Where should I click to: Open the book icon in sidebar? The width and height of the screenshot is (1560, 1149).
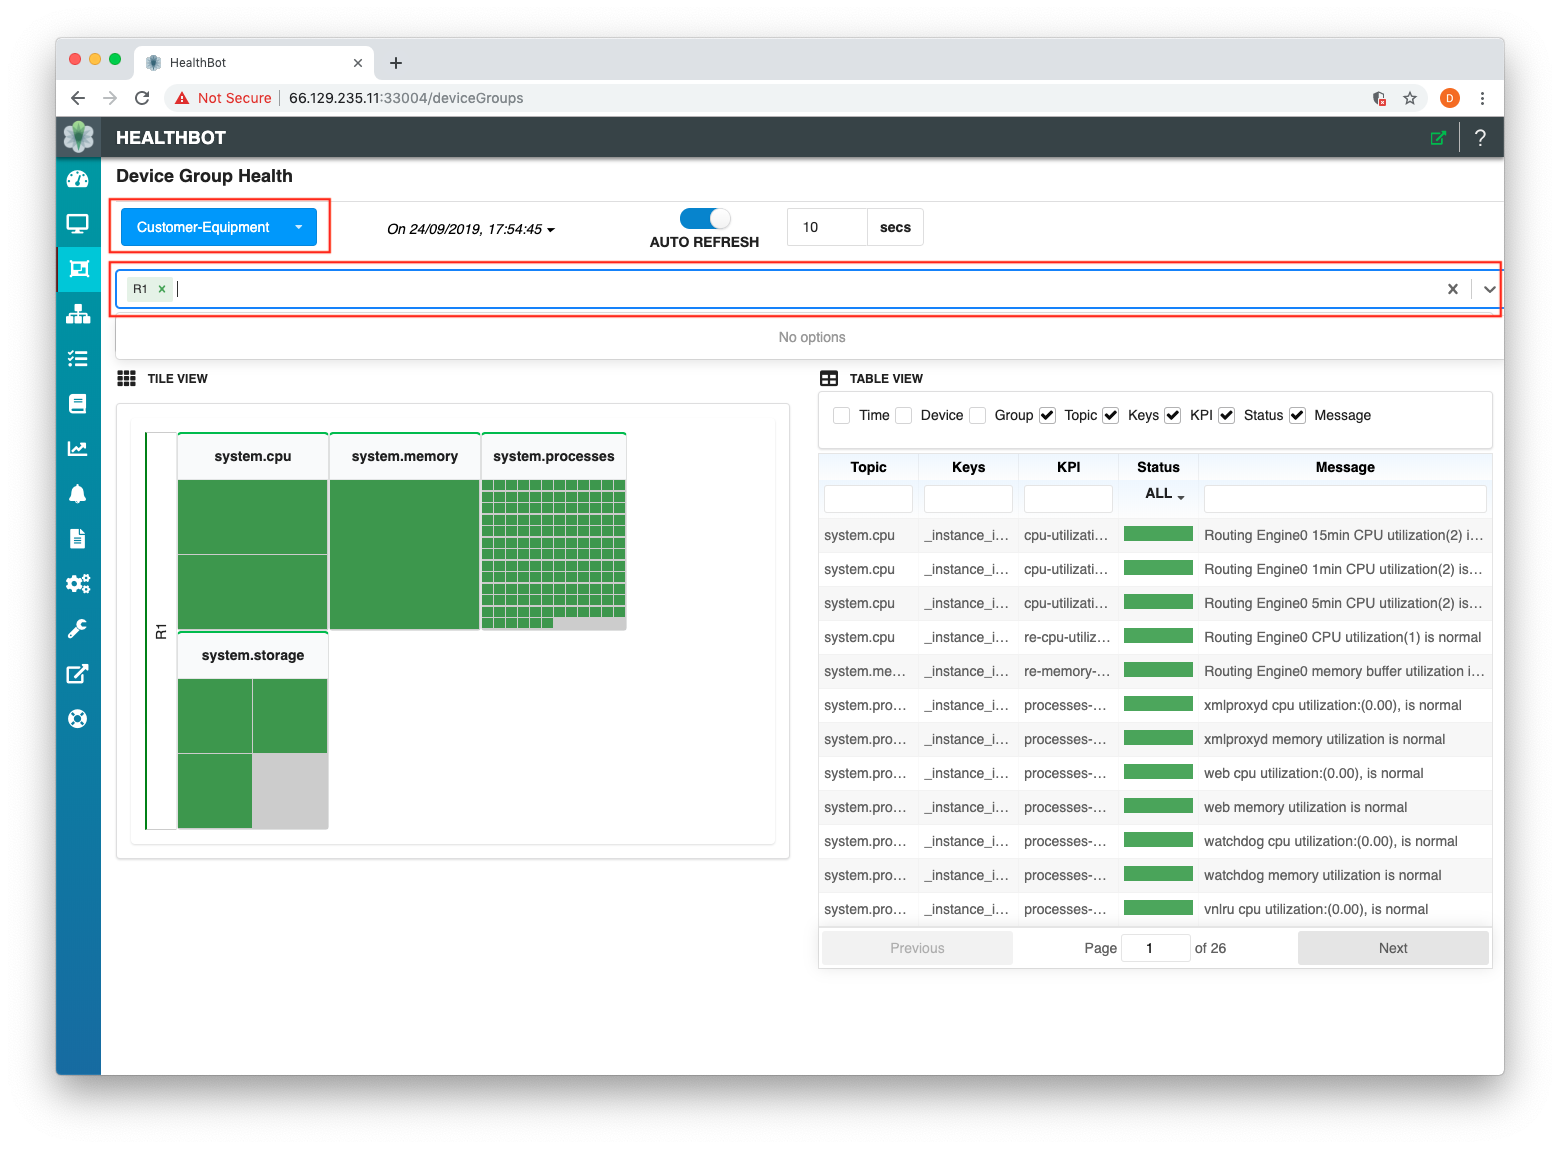(78, 404)
